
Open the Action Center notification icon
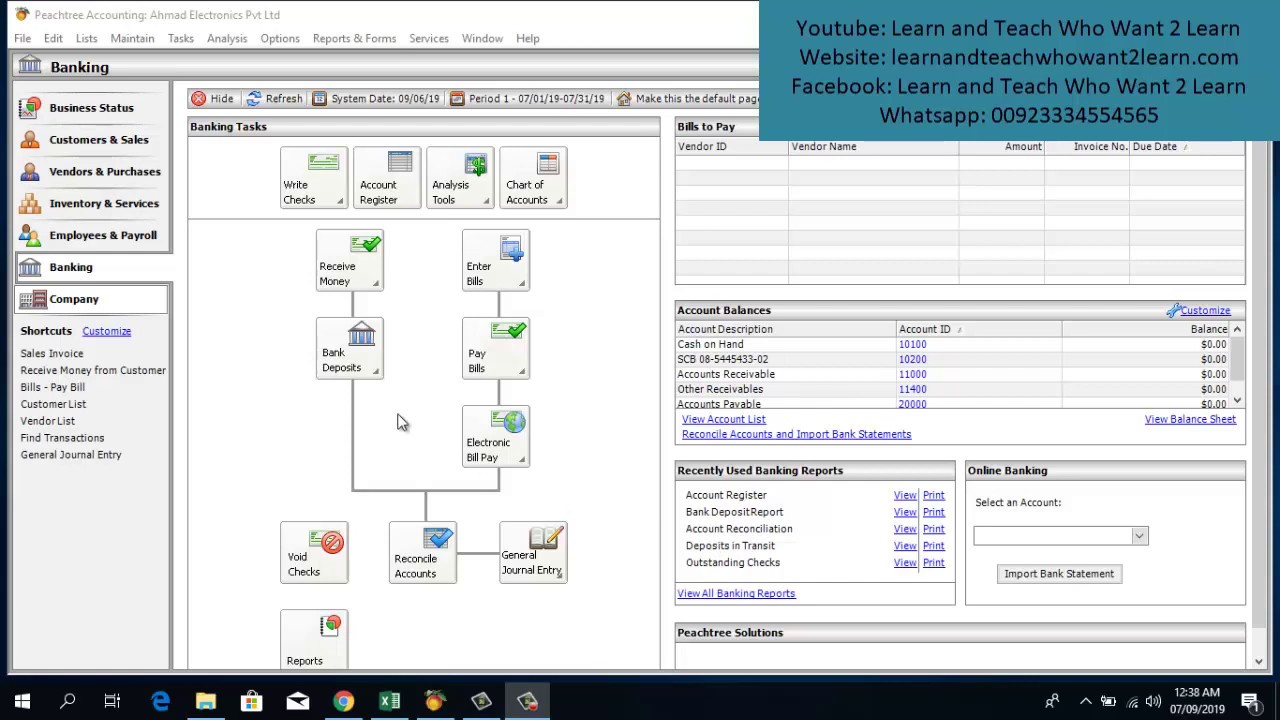coord(1250,701)
